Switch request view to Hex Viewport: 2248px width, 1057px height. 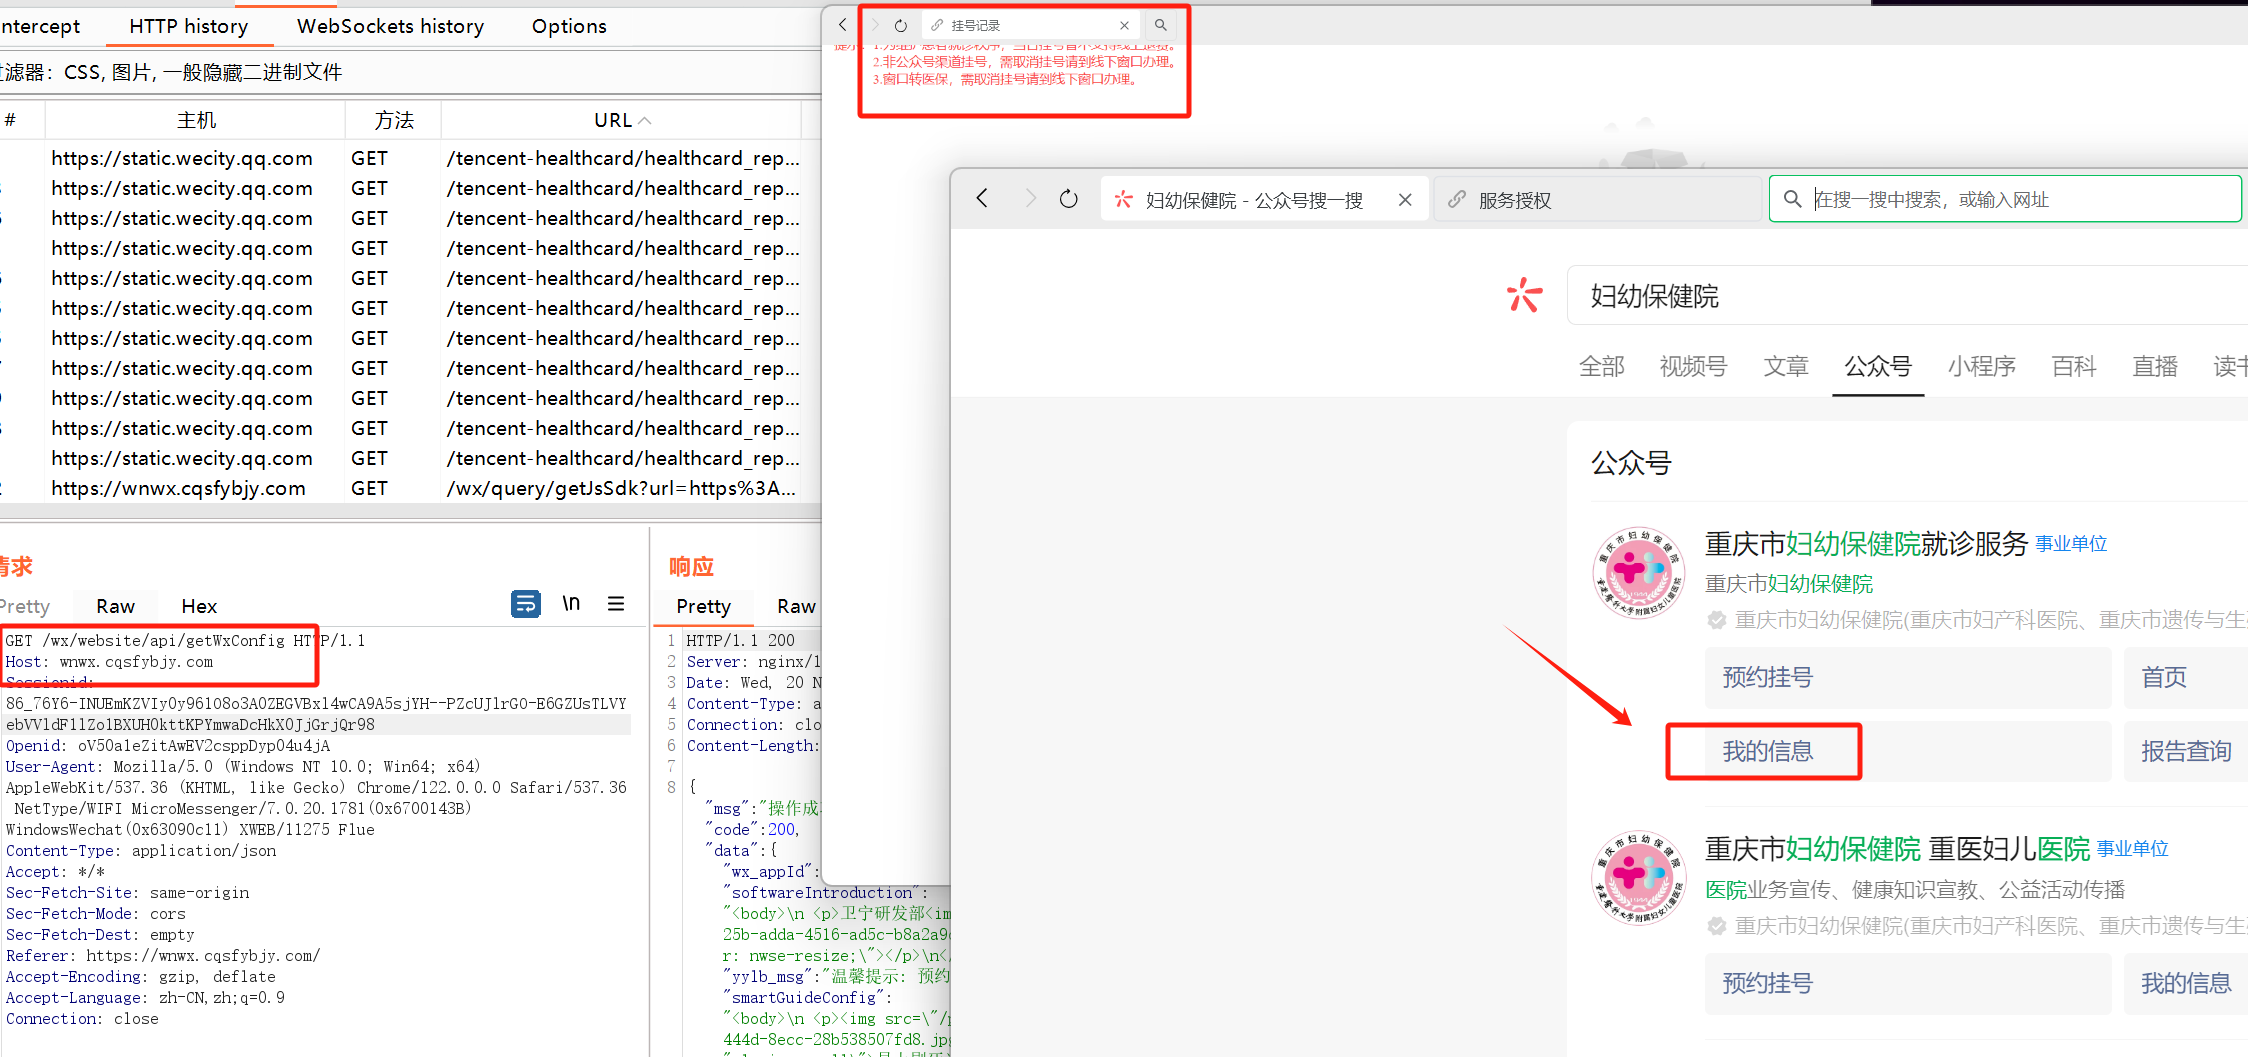coord(199,606)
